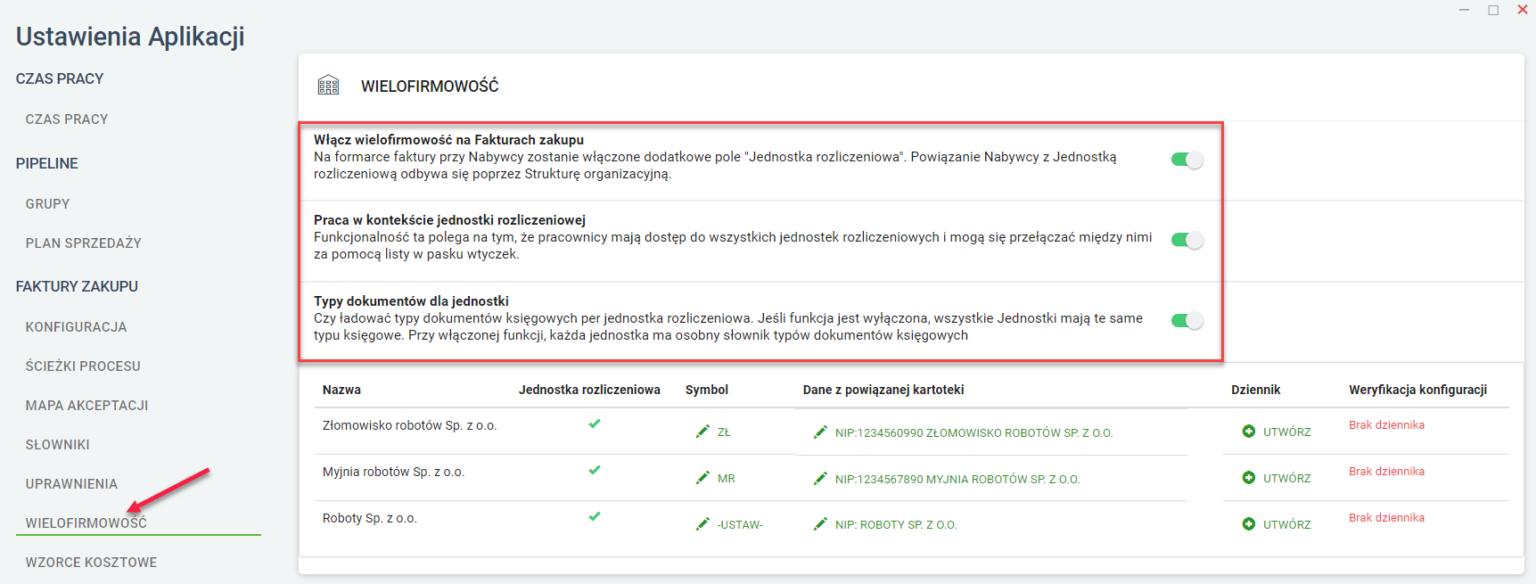Edit Złomowisko Robotów NIP card pencil icon

[x=820, y=432]
